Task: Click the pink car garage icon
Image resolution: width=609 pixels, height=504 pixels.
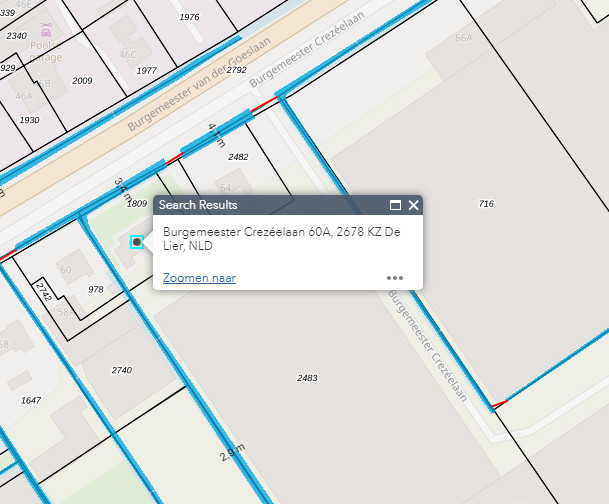Action: tap(46, 36)
